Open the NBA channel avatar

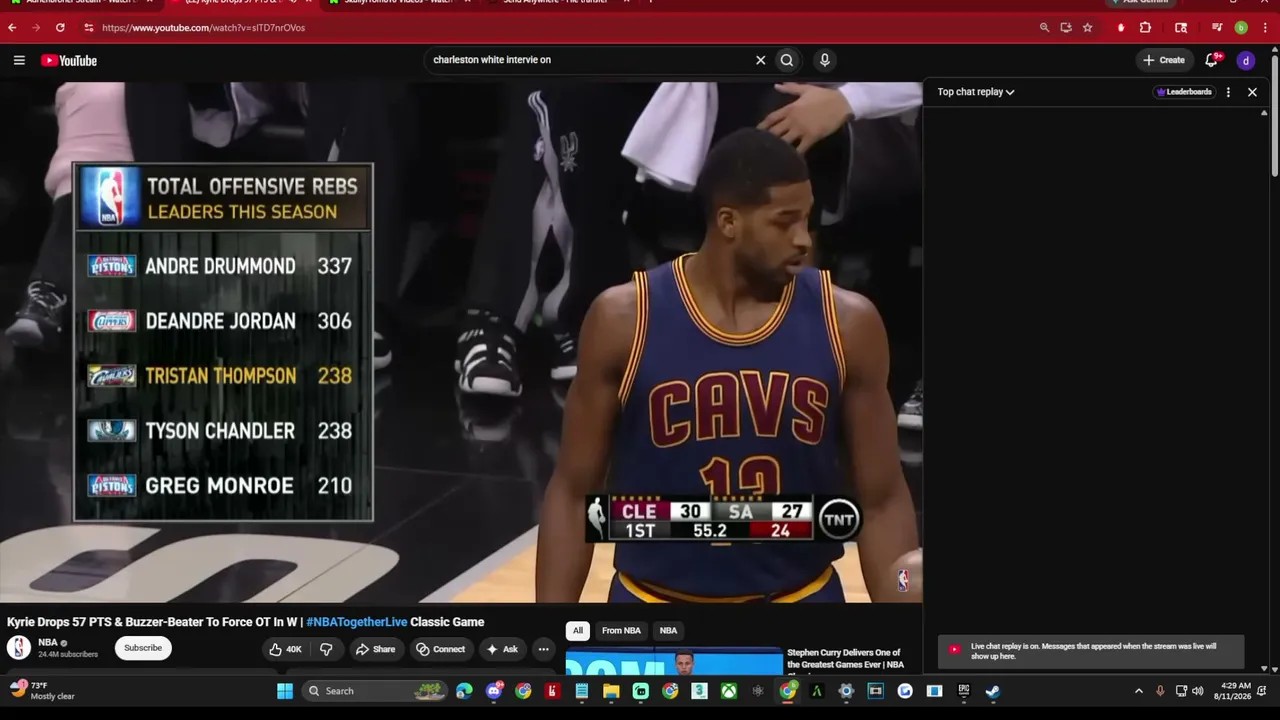point(19,648)
